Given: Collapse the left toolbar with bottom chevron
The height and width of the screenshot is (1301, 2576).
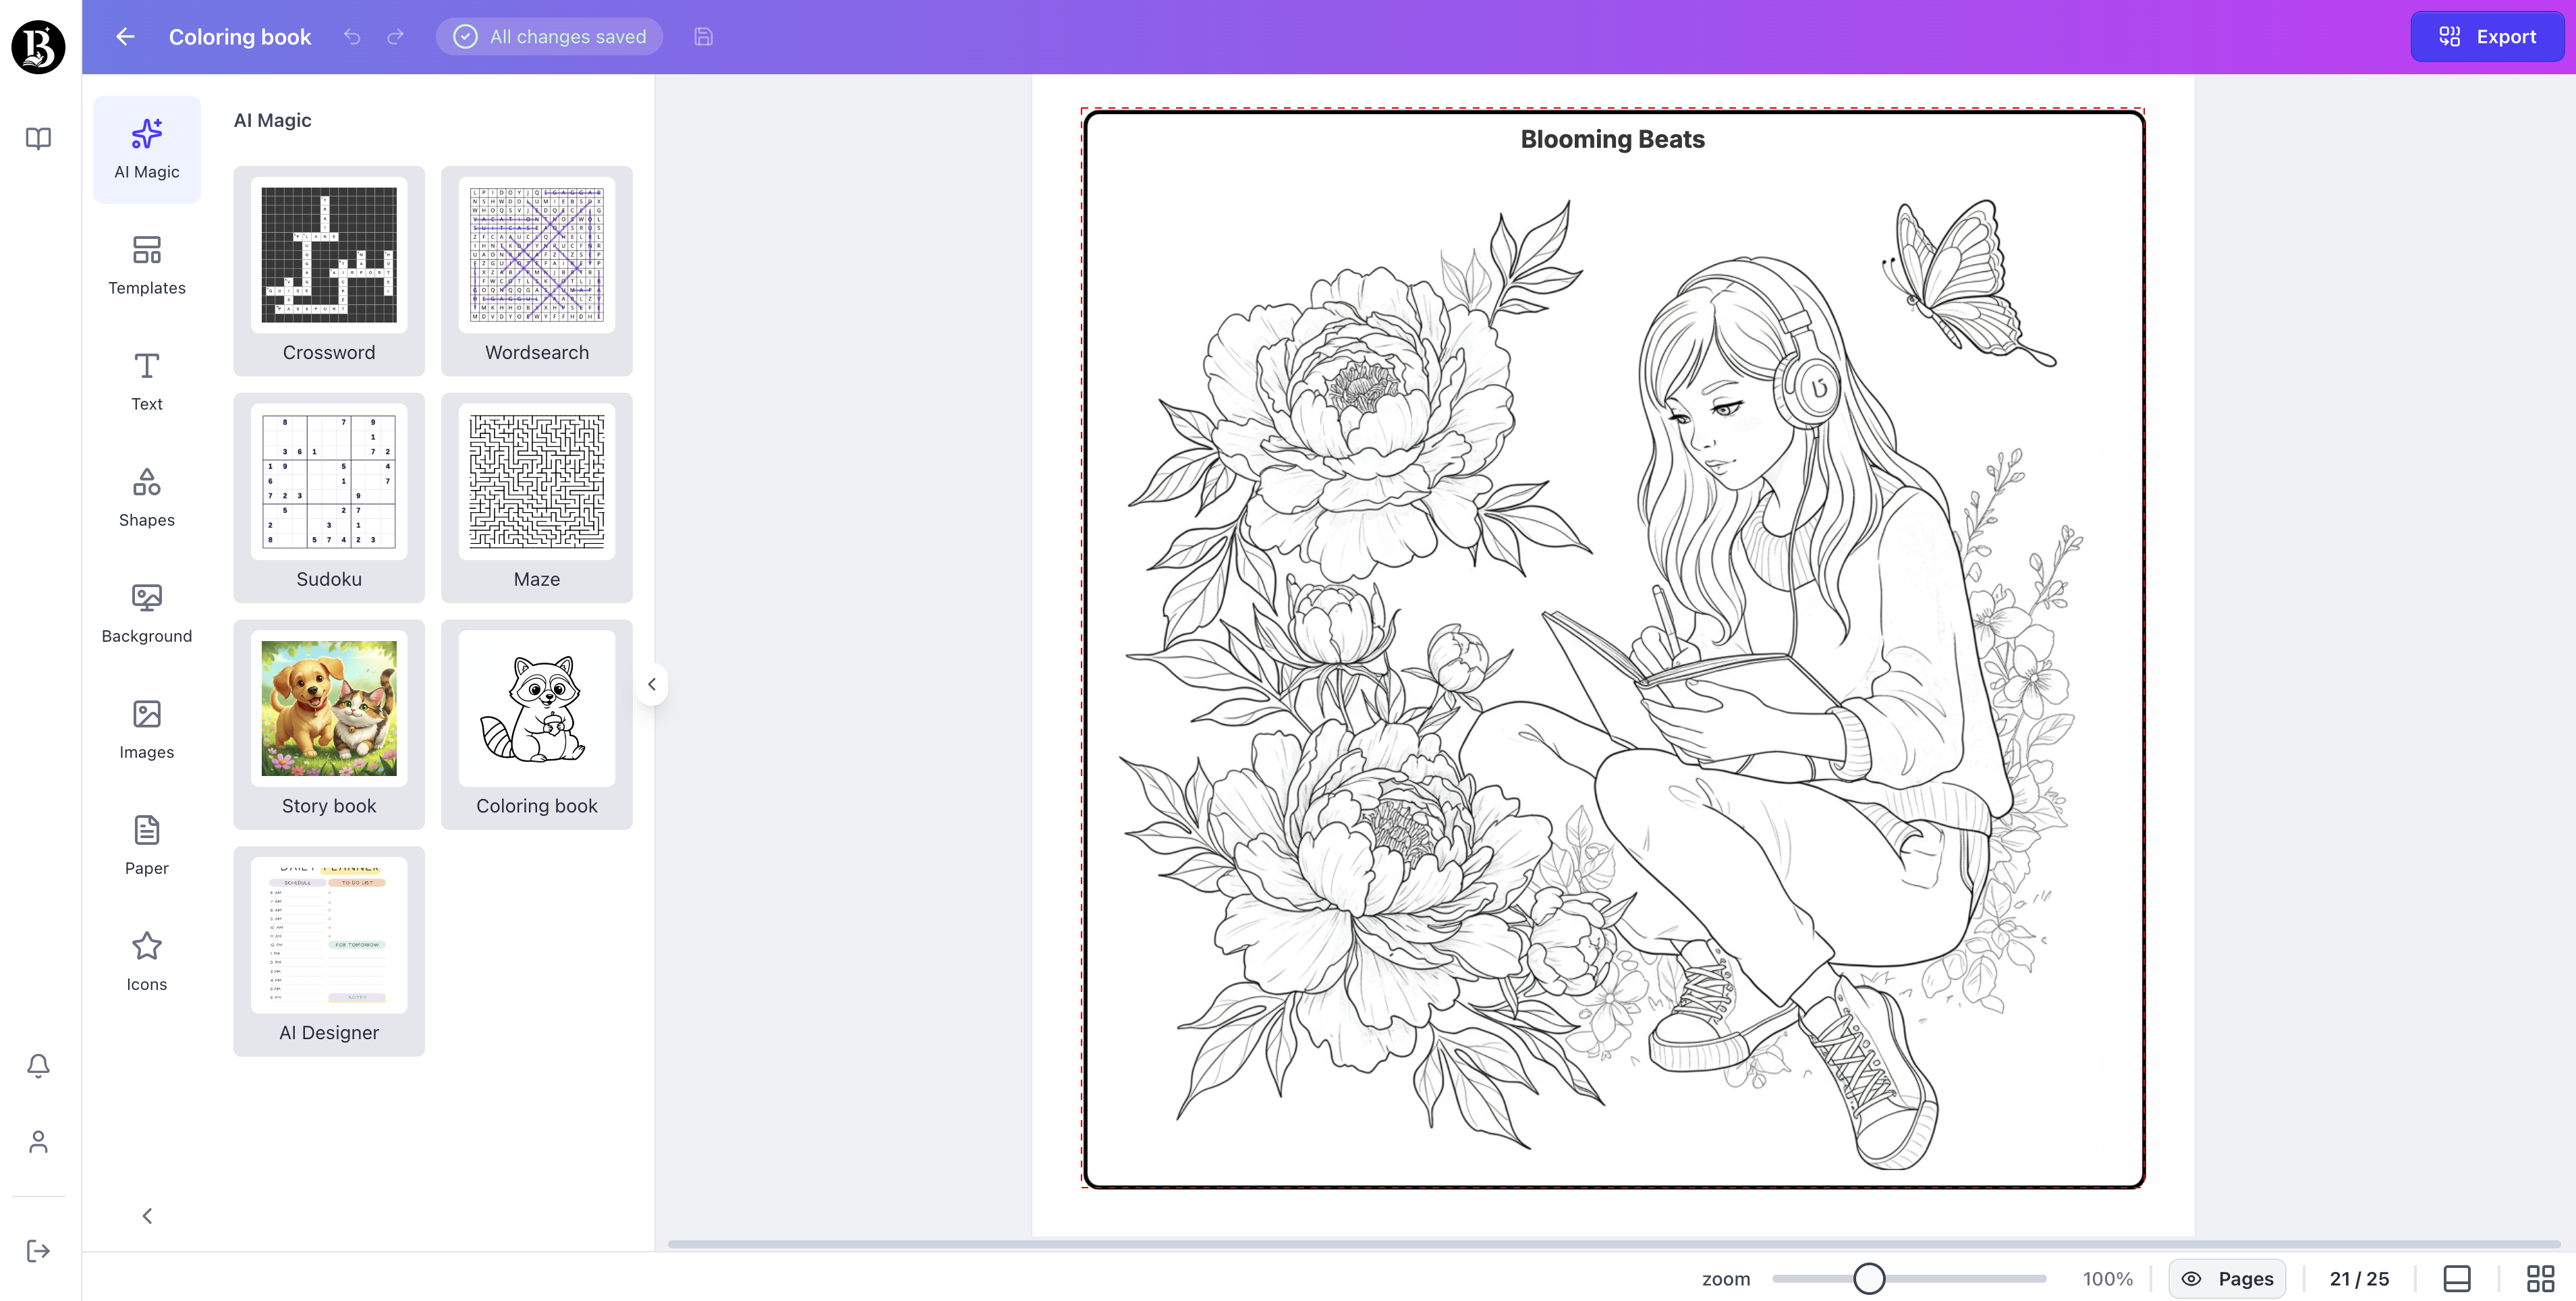Looking at the screenshot, I should point(147,1215).
